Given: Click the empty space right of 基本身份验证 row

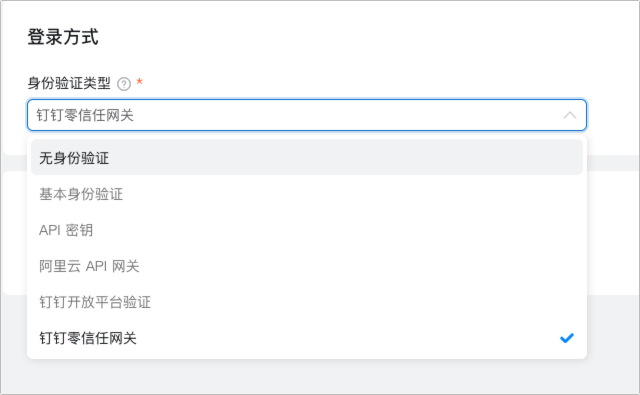Looking at the screenshot, I should pyautogui.click(x=351, y=194).
